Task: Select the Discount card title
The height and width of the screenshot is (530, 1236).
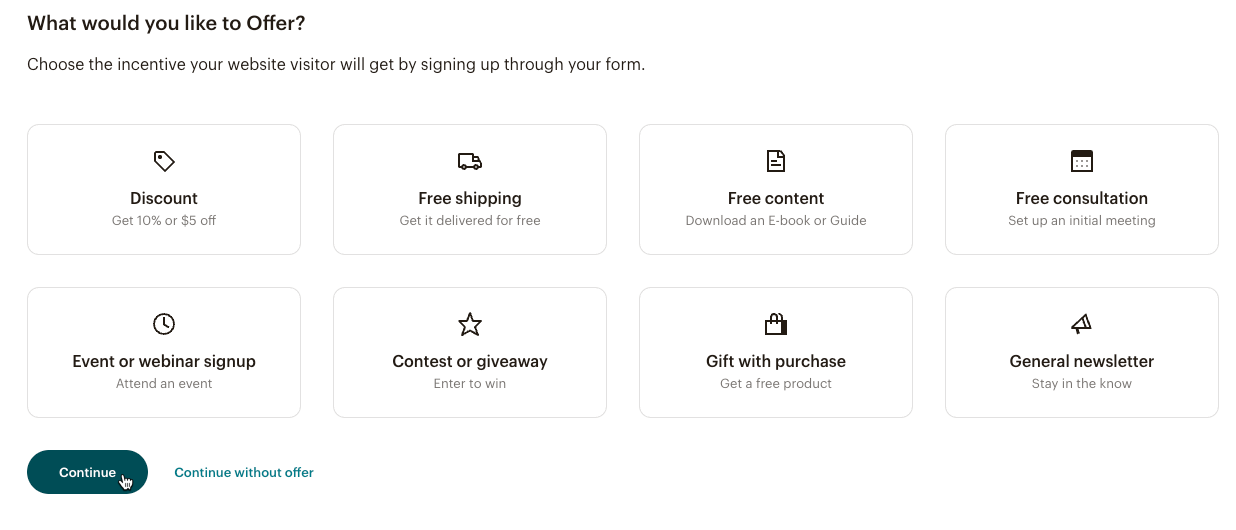Action: coord(164,198)
